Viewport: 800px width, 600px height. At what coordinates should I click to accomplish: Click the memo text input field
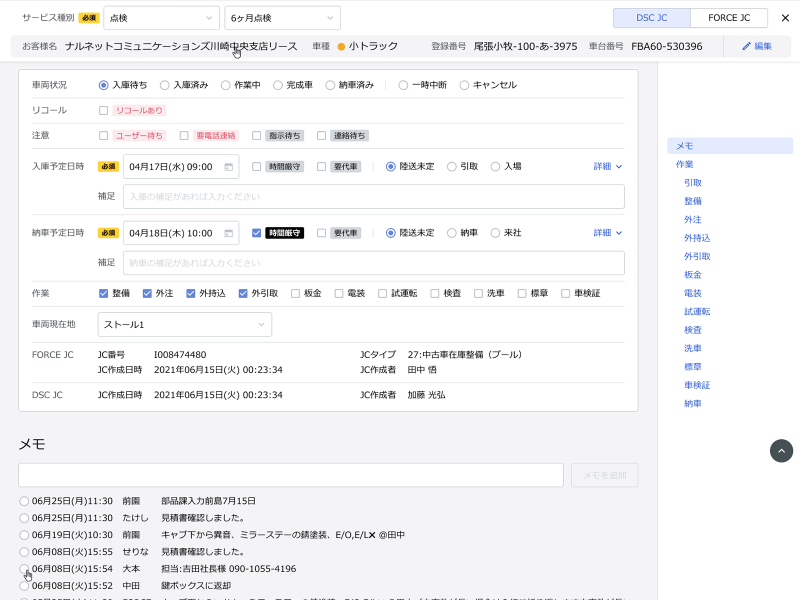click(291, 475)
